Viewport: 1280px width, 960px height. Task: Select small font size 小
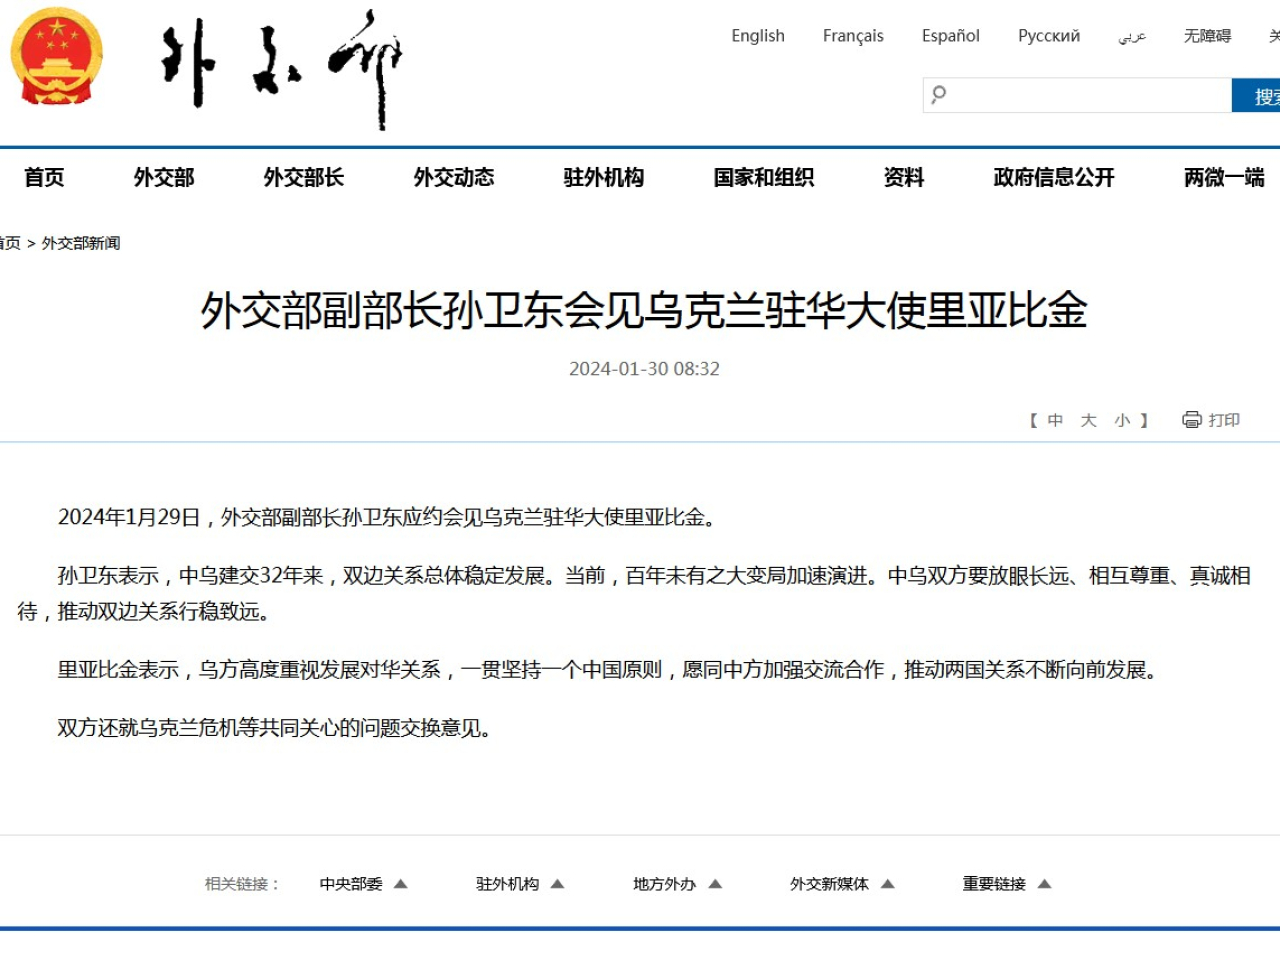click(1122, 421)
